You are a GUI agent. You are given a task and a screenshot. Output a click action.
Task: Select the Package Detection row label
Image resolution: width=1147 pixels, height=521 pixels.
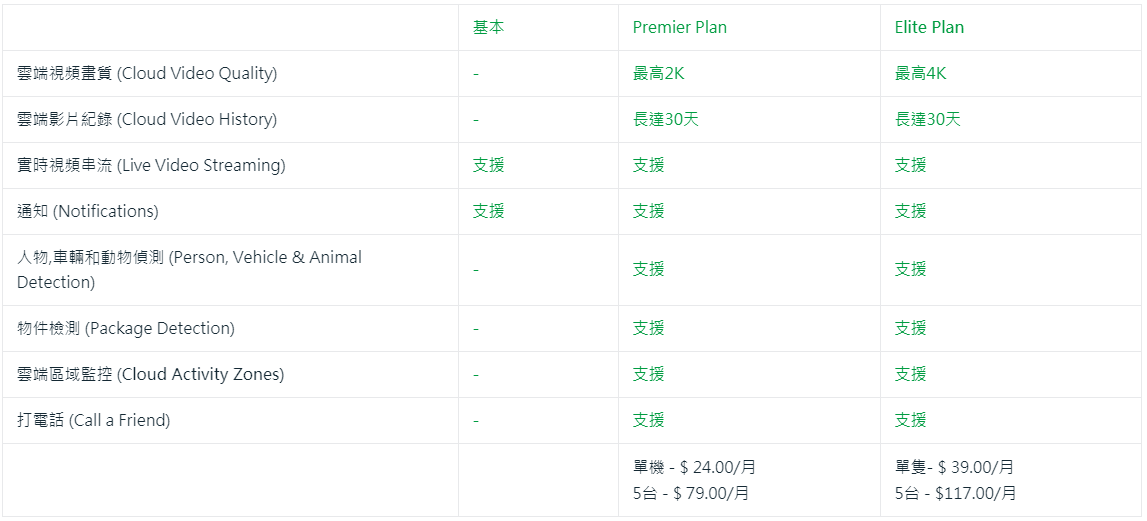pyautogui.click(x=126, y=328)
